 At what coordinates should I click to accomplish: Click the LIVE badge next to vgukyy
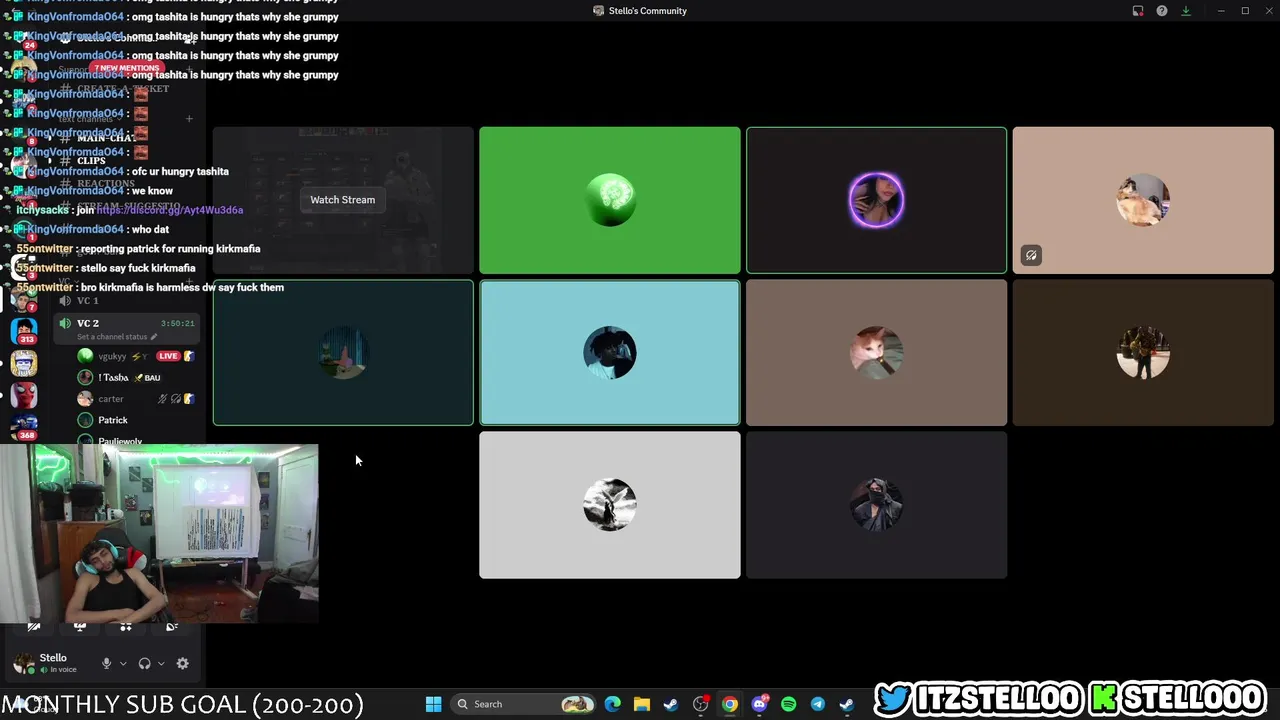(168, 356)
